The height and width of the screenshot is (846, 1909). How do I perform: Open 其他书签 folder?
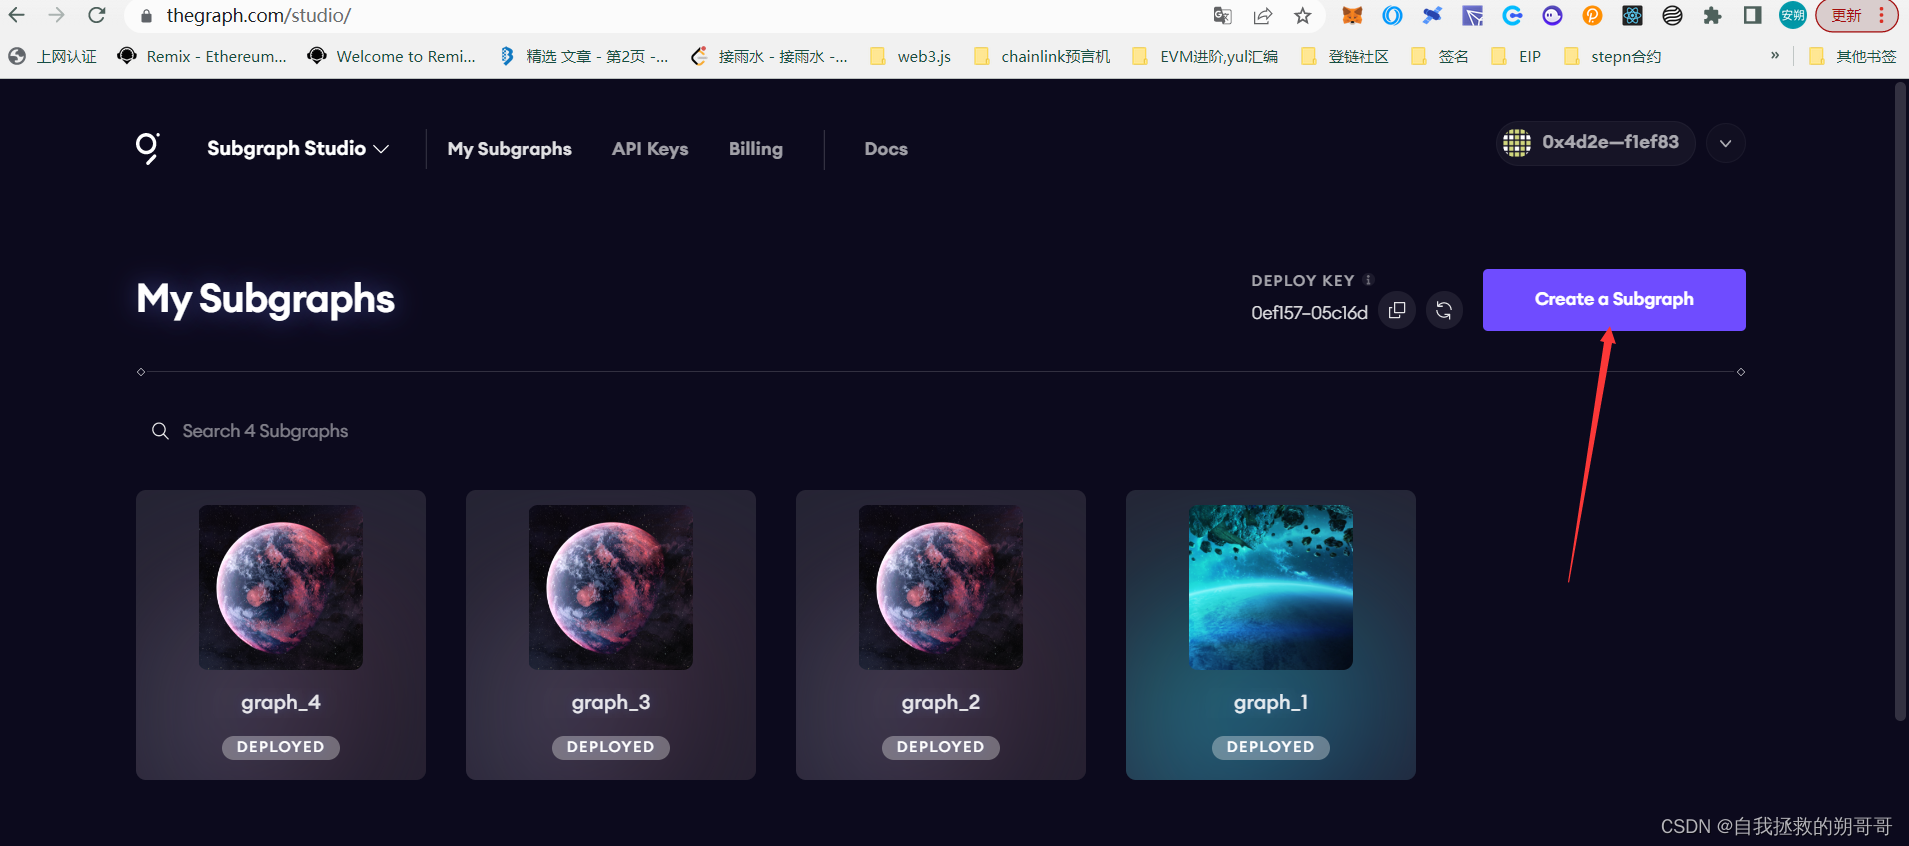coord(1853,56)
